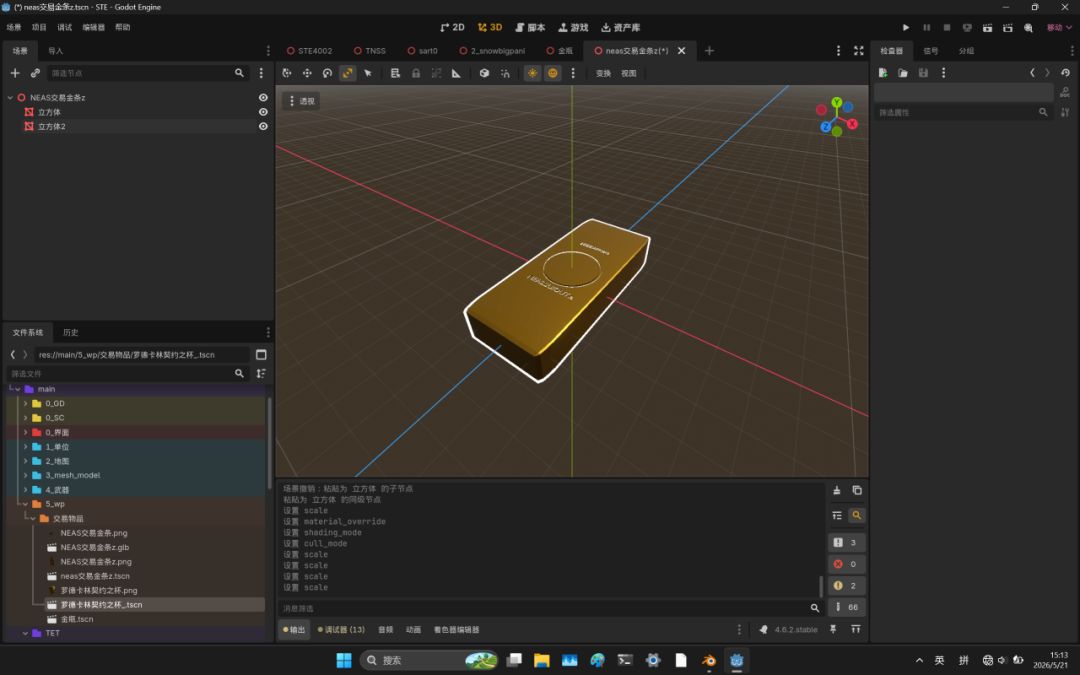Switch to the STE4002 scene tab
1080x675 pixels.
(309, 51)
